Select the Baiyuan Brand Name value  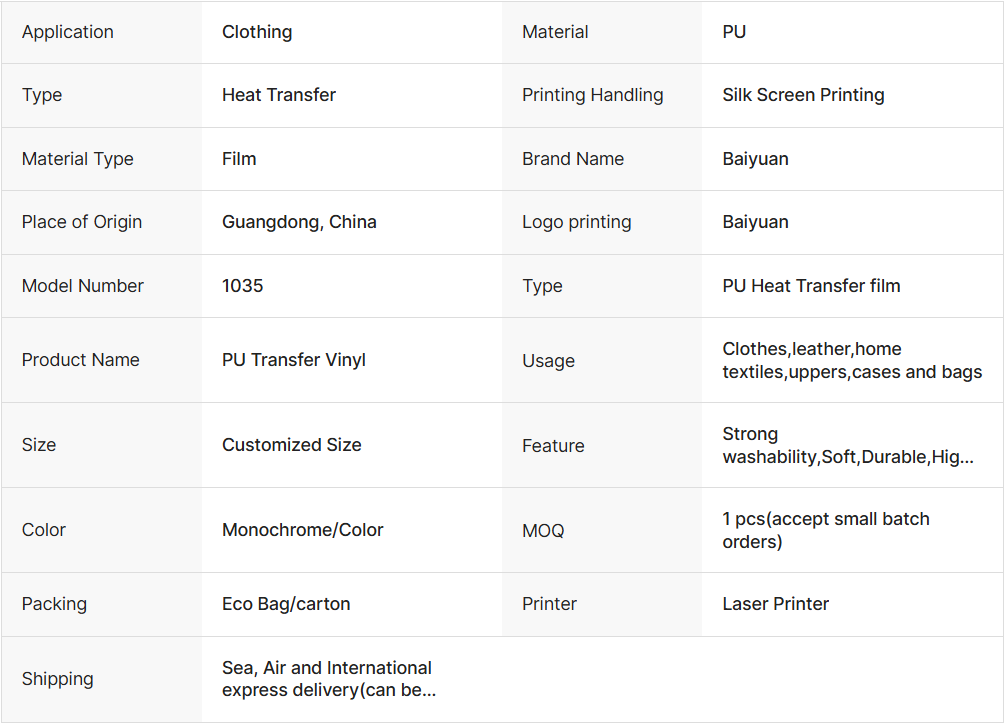(755, 159)
